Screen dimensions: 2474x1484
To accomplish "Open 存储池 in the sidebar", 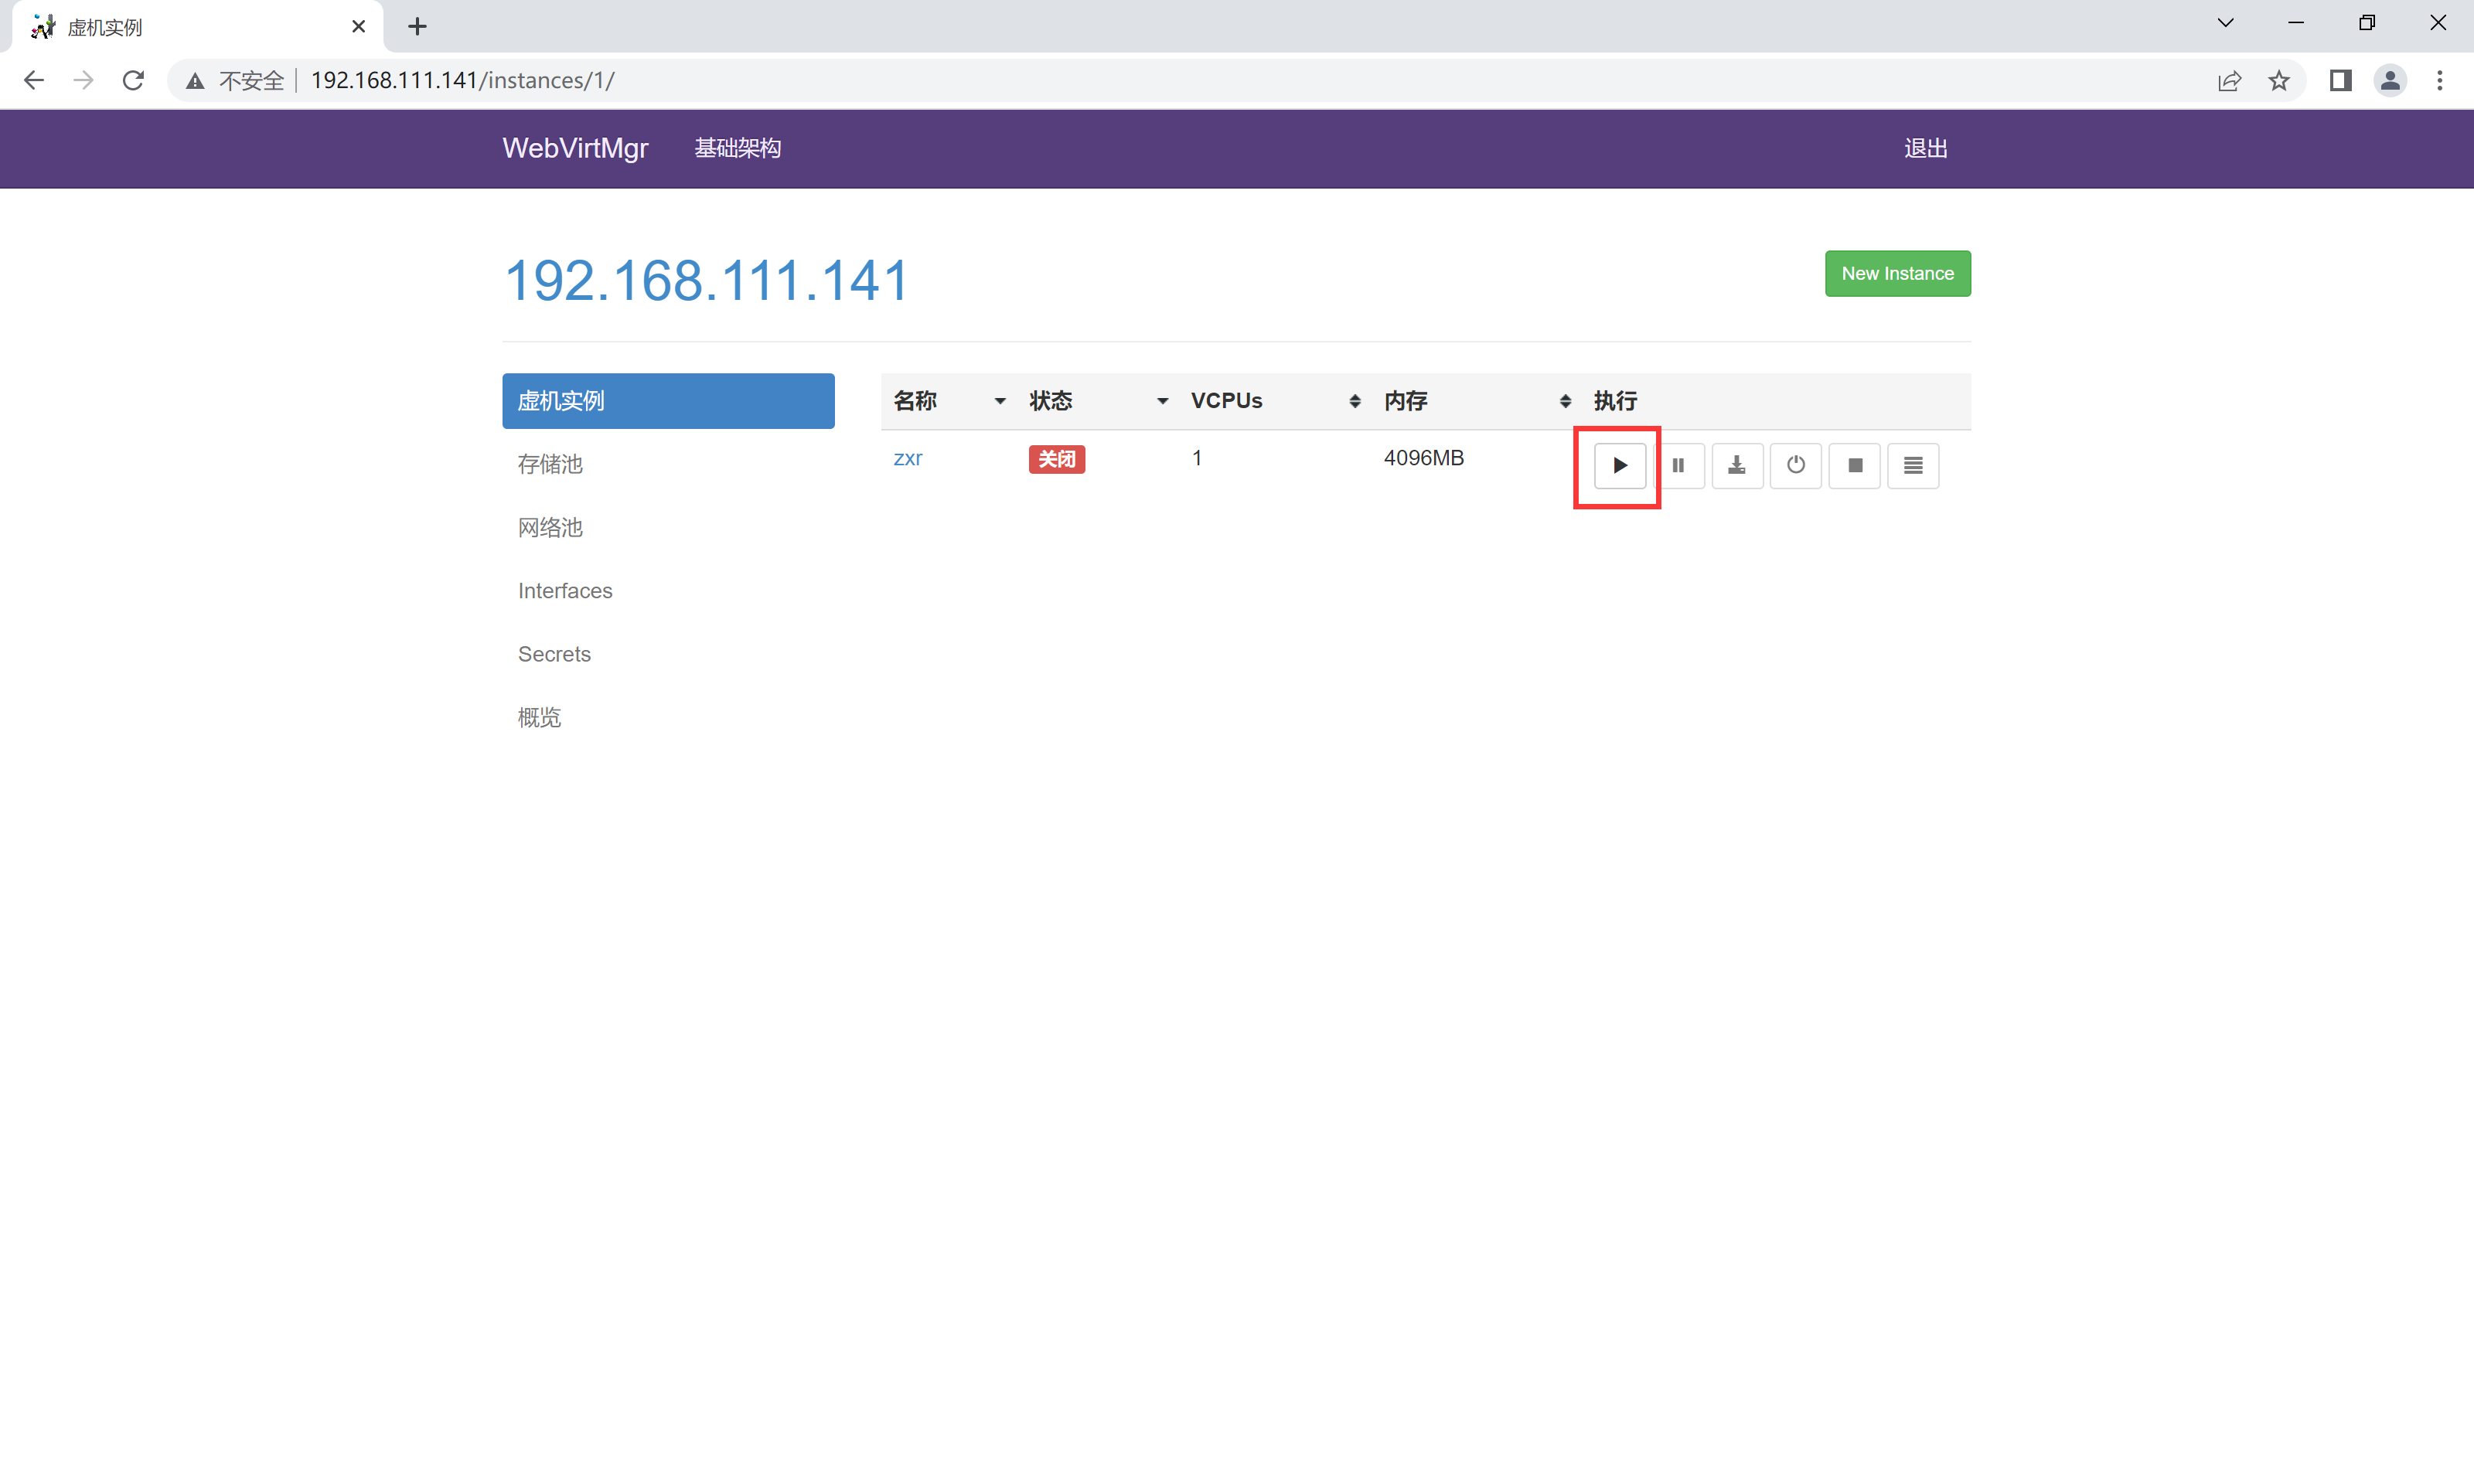I will tap(550, 464).
